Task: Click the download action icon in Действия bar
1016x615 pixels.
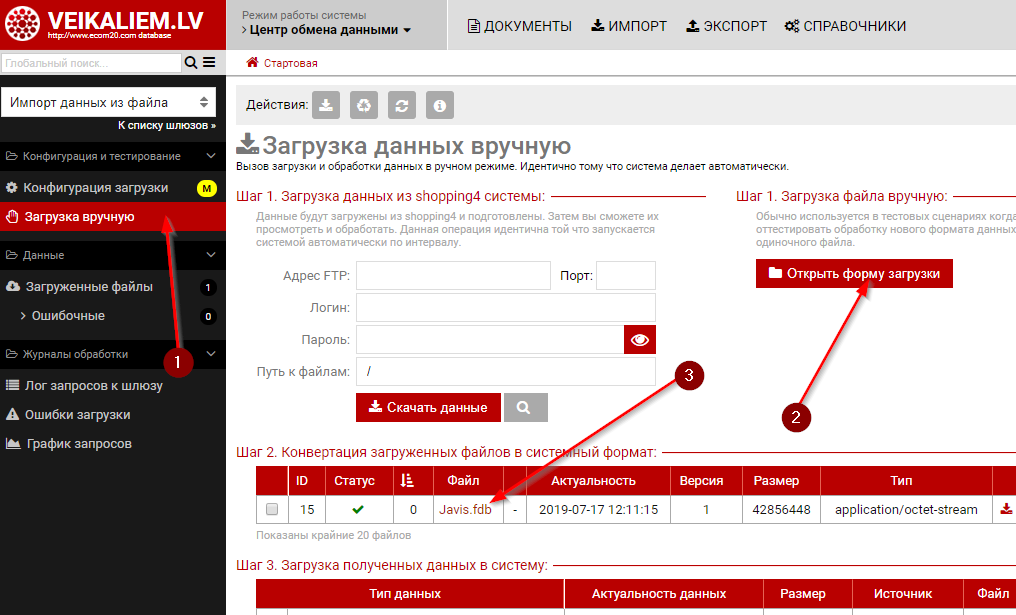Action: pos(327,105)
